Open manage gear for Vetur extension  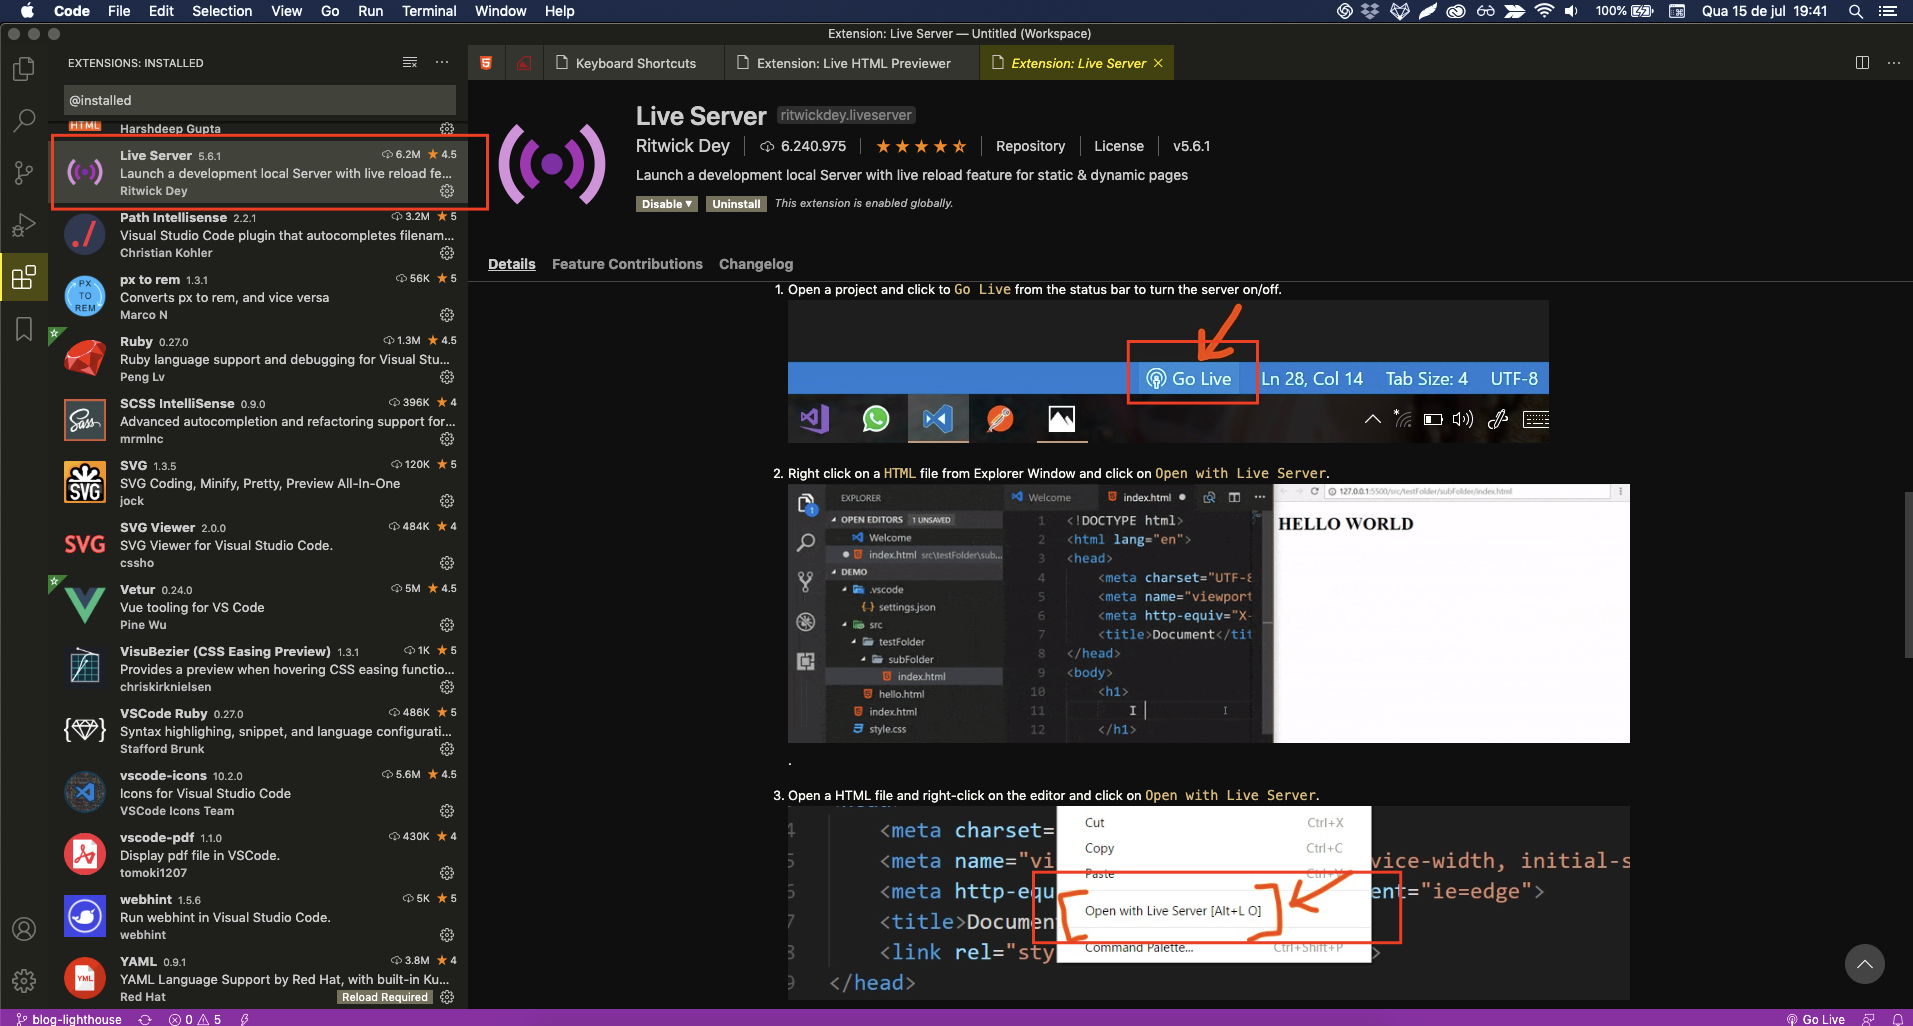coord(447,625)
